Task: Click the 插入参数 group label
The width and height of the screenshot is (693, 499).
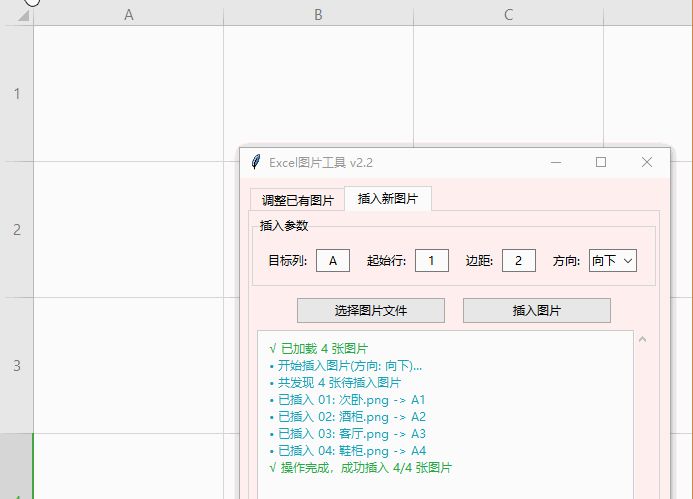Action: coord(284,226)
